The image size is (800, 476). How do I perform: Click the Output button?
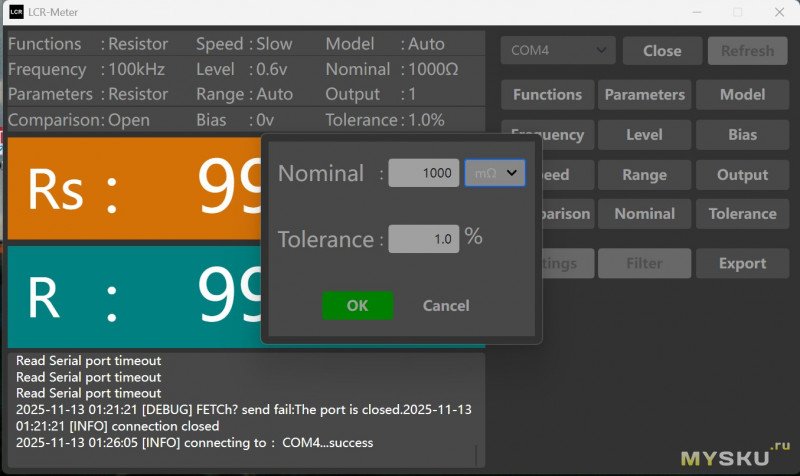[x=742, y=174]
